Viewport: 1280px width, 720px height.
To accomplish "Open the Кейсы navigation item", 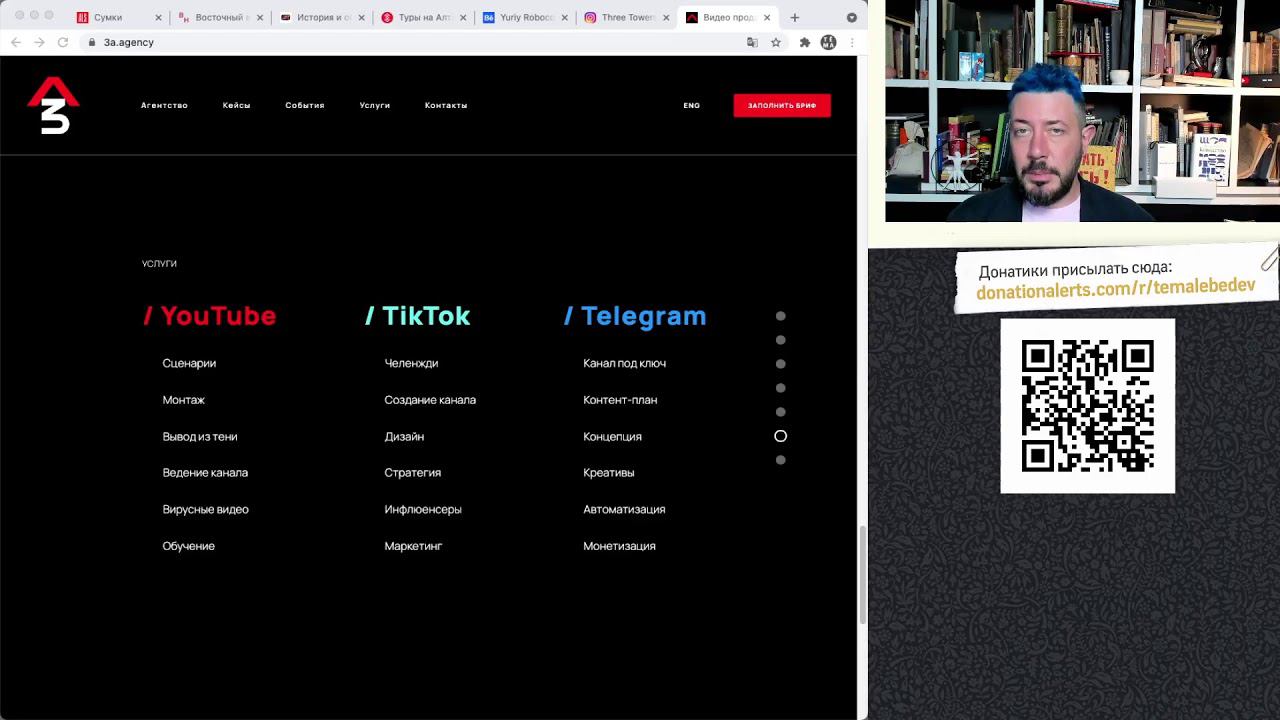I will click(x=236, y=105).
